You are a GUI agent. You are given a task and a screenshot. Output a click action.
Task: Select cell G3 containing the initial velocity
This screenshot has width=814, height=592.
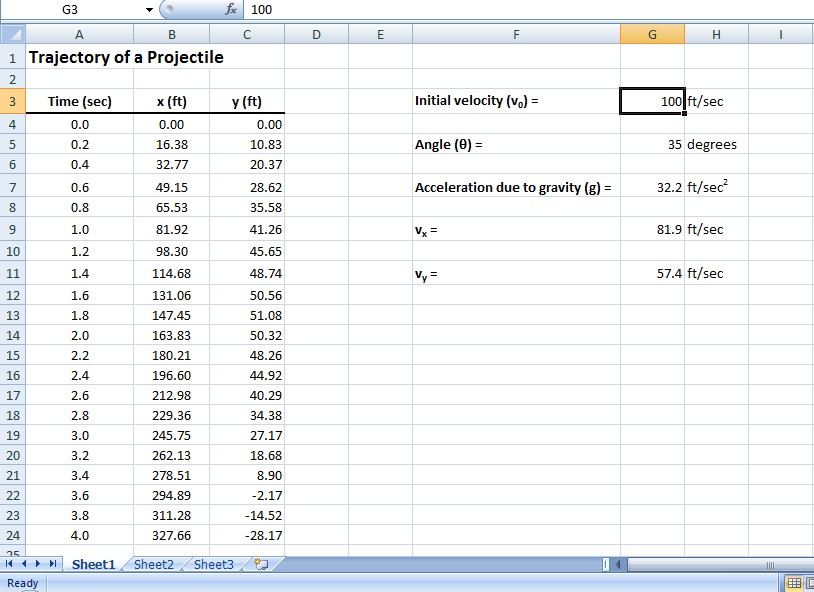pyautogui.click(x=650, y=101)
